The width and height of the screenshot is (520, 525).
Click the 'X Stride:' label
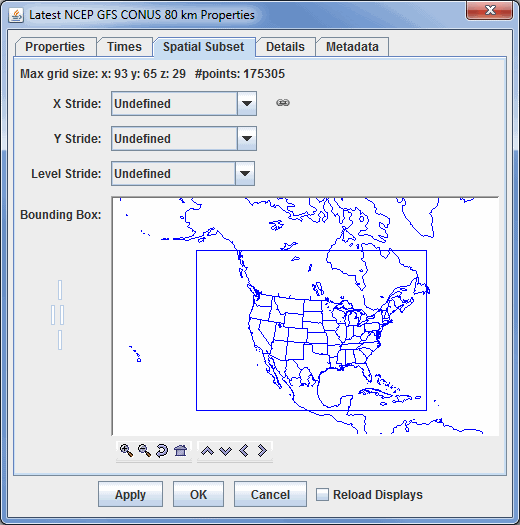77,103
